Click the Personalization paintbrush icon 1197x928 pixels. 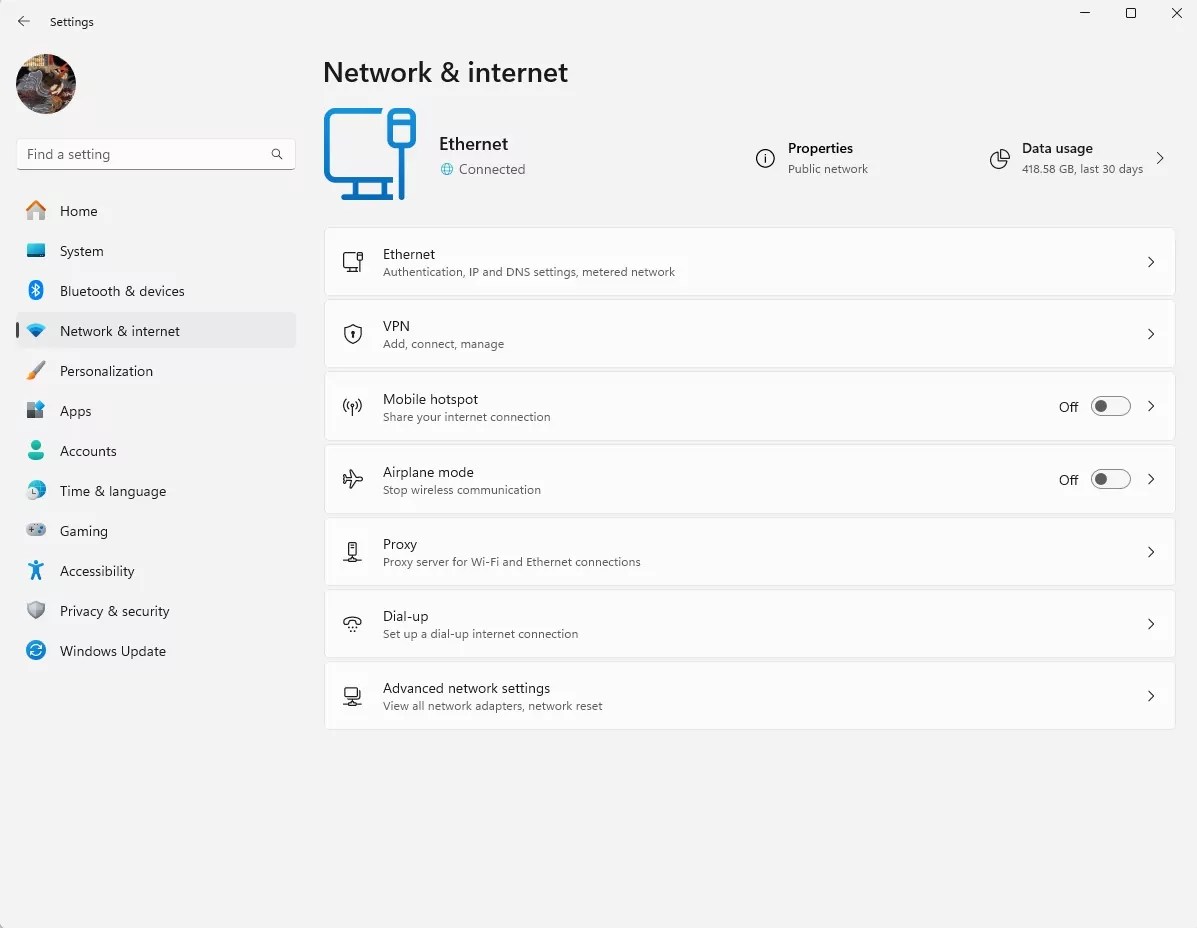[x=36, y=371]
